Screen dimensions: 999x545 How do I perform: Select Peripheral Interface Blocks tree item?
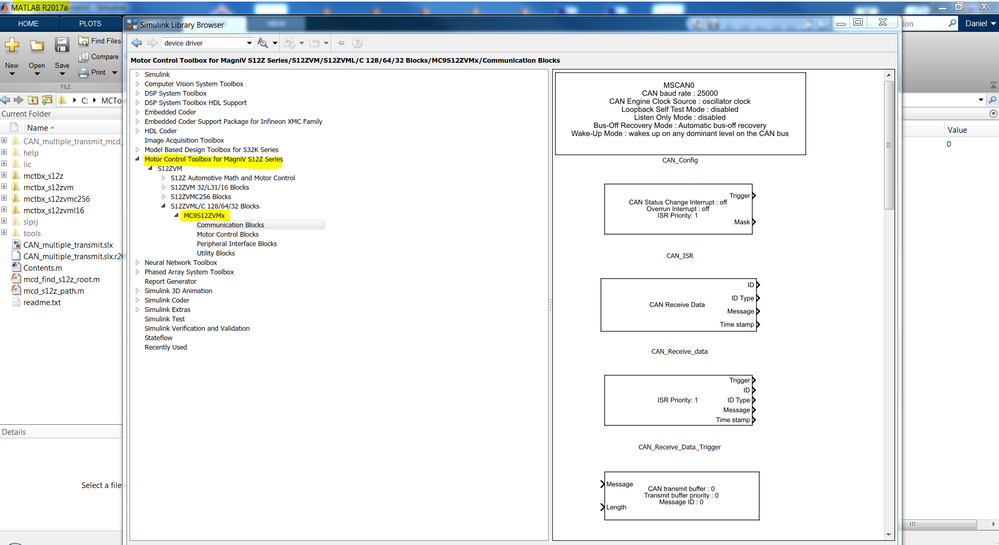point(236,243)
